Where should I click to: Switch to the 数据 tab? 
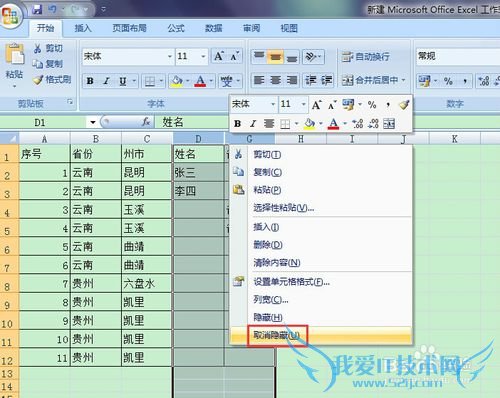click(x=214, y=28)
